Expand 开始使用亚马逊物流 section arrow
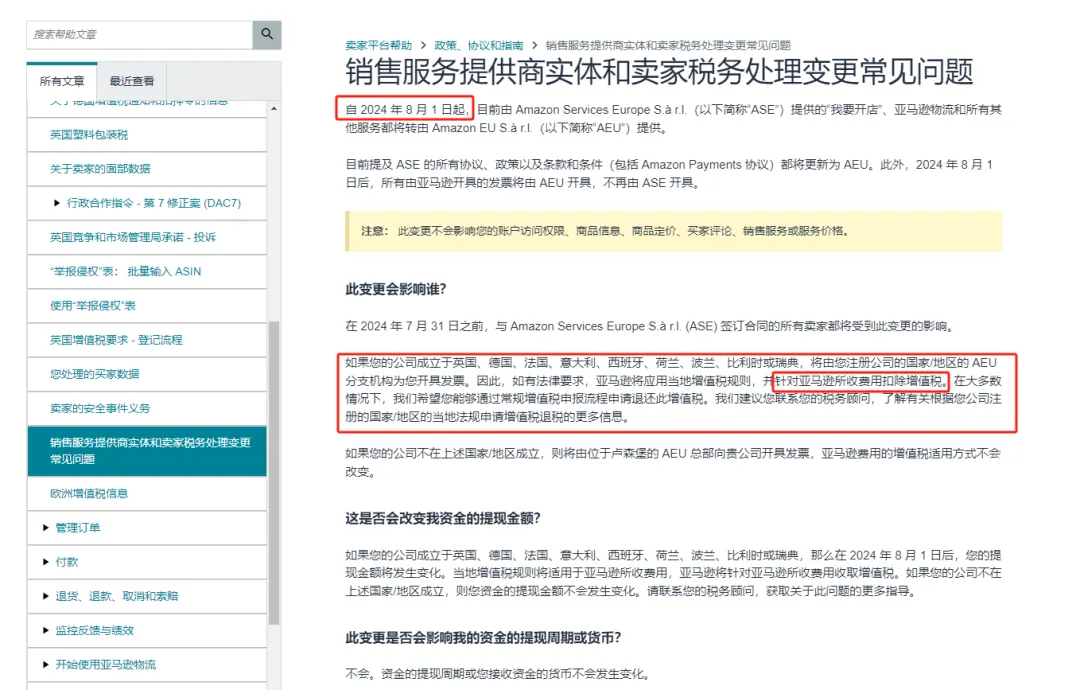This screenshot has width=1080, height=690. pyautogui.click(x=45, y=665)
